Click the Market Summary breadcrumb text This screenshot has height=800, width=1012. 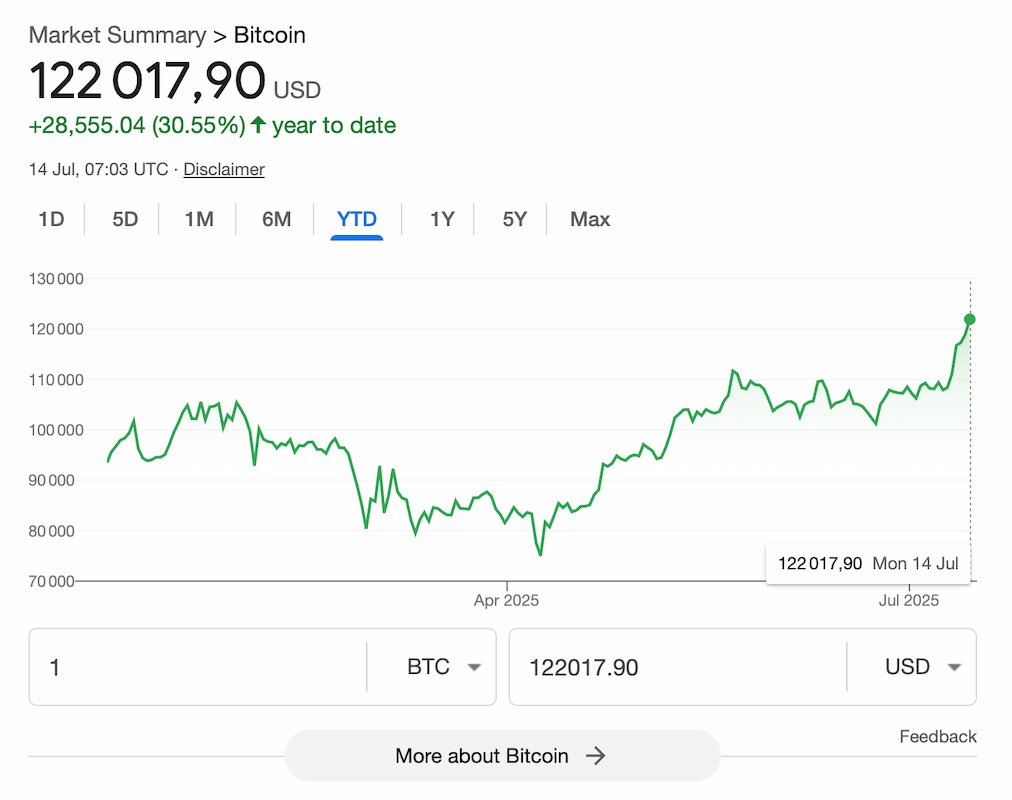coord(117,35)
